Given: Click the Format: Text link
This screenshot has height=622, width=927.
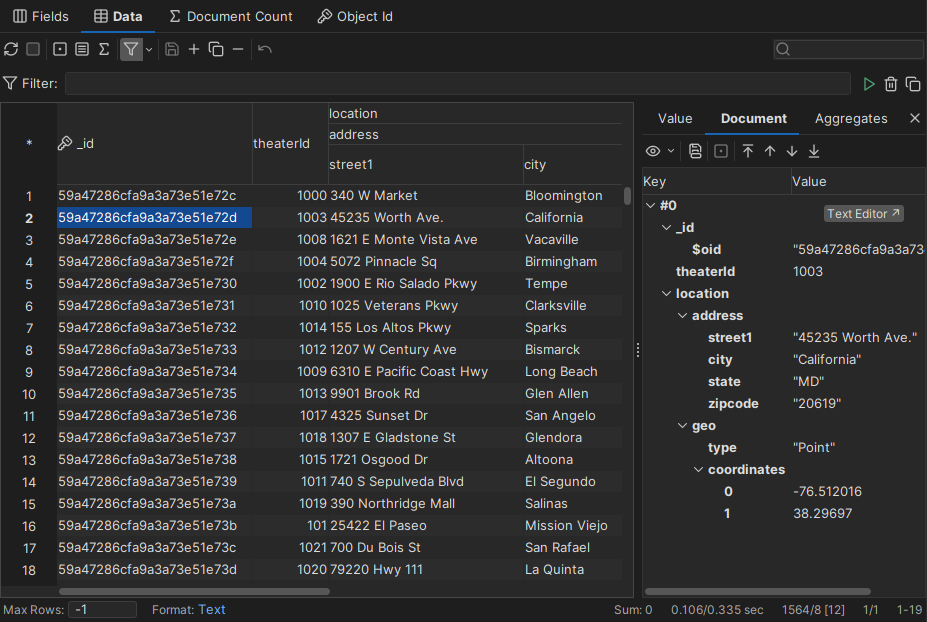Looking at the screenshot, I should point(211,608).
